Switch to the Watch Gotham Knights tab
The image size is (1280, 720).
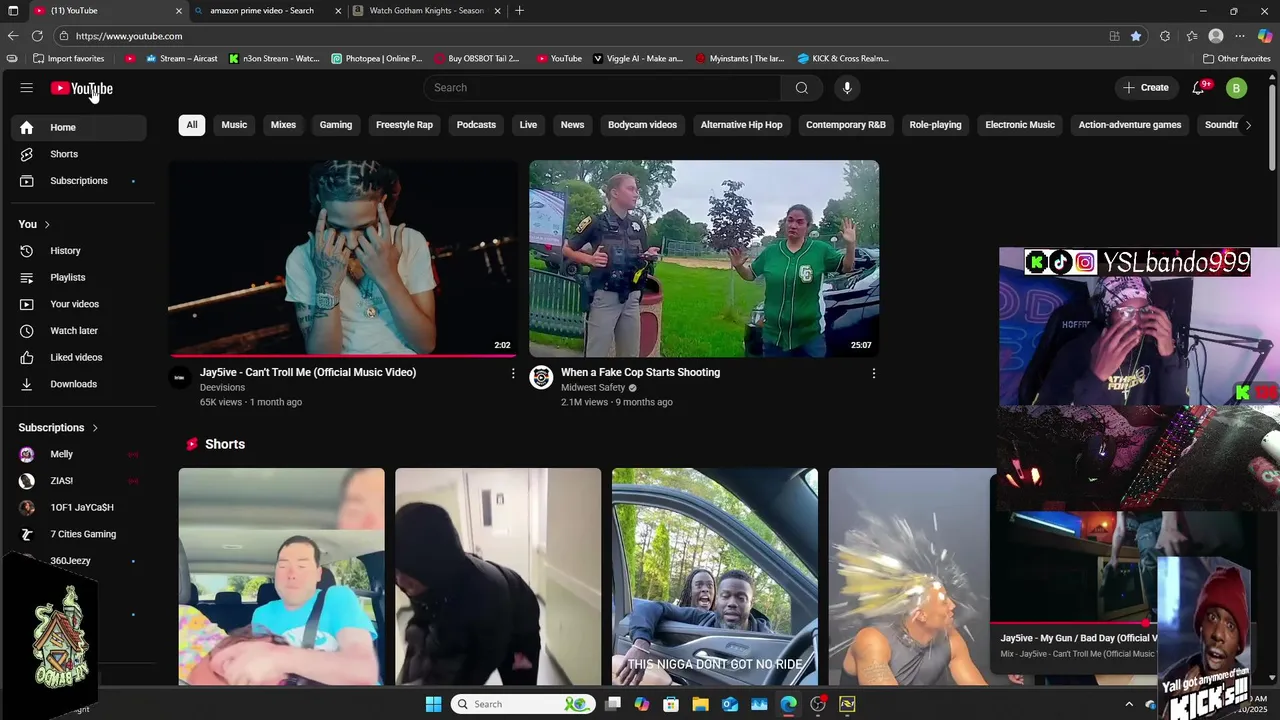click(427, 11)
